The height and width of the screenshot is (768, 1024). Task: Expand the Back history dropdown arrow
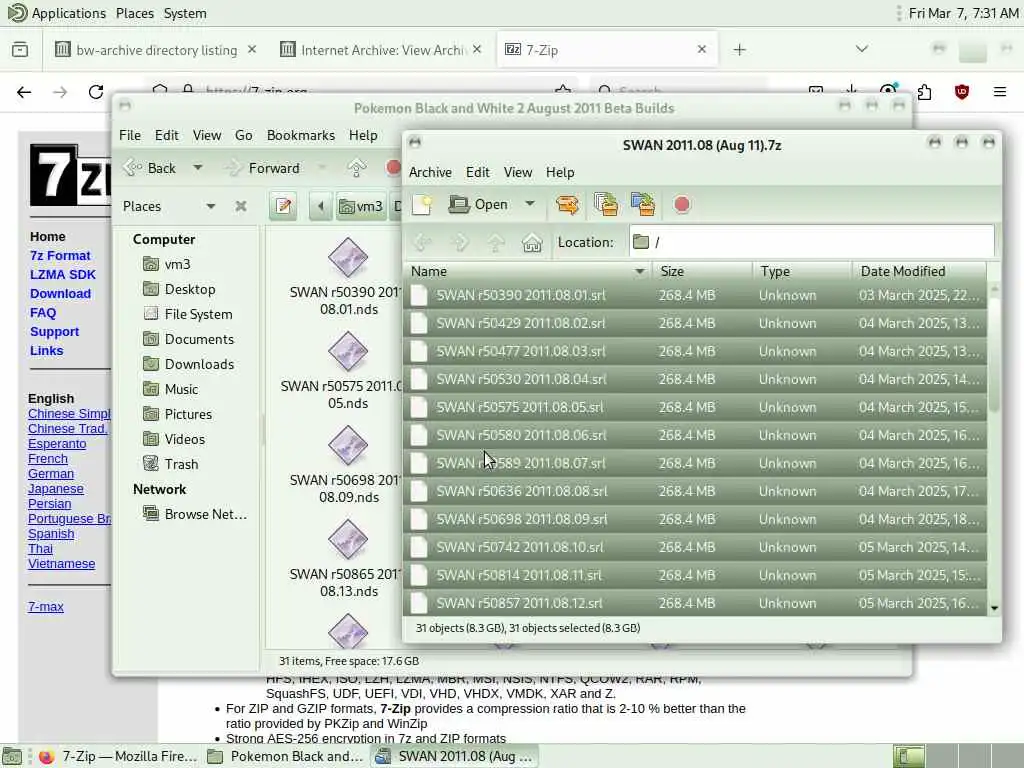pos(197,168)
